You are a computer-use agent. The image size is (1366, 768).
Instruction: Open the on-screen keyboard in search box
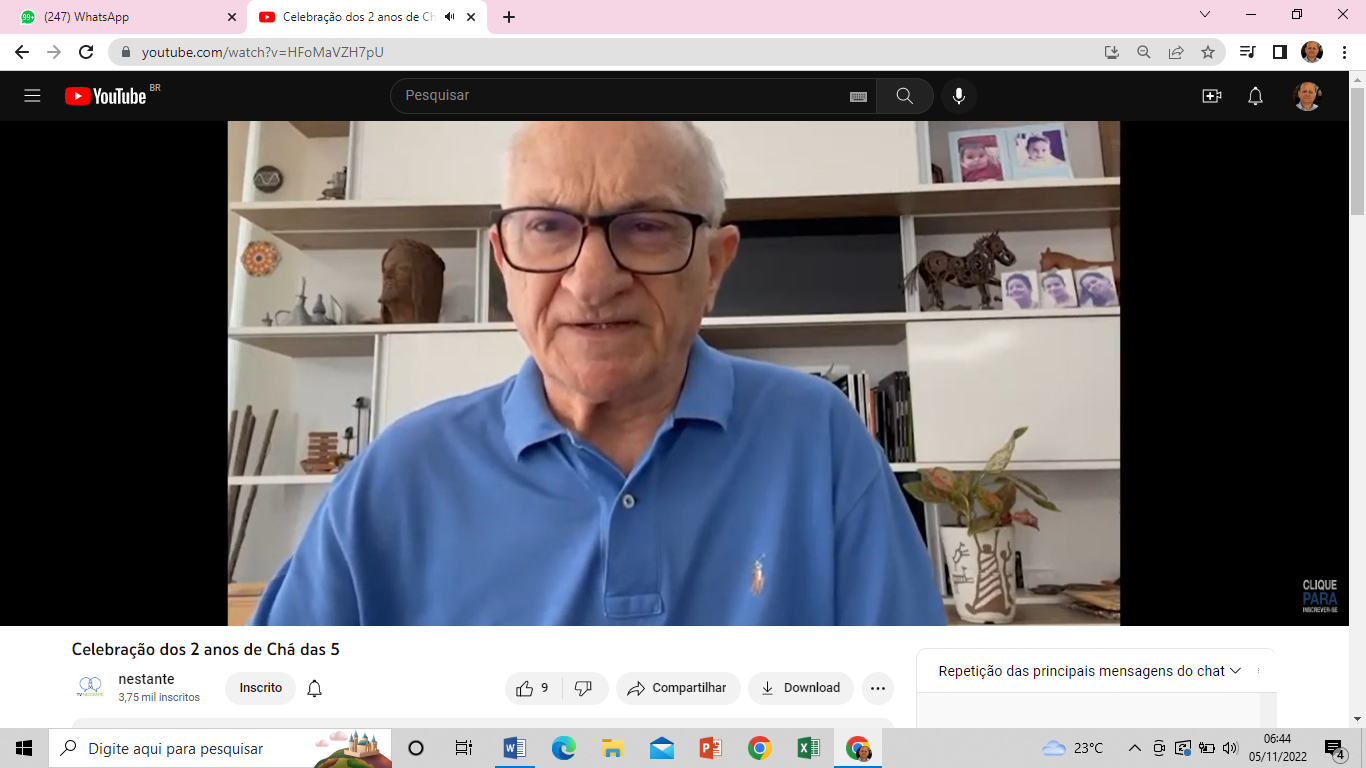point(858,96)
